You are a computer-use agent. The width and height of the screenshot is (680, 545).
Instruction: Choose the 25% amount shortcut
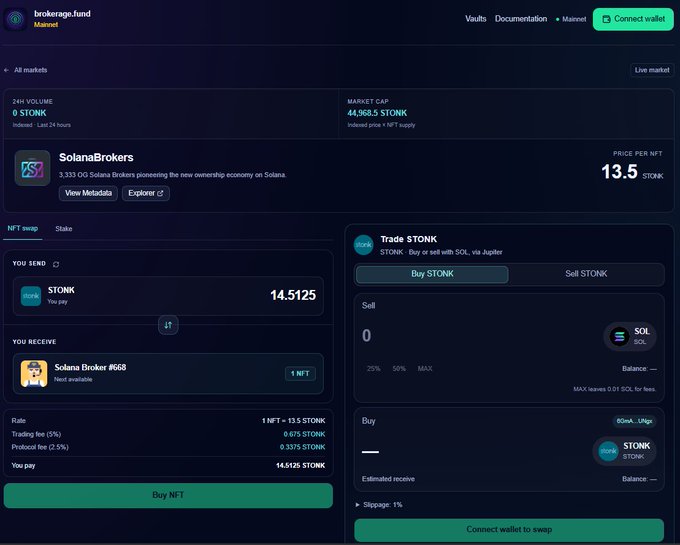pos(373,369)
